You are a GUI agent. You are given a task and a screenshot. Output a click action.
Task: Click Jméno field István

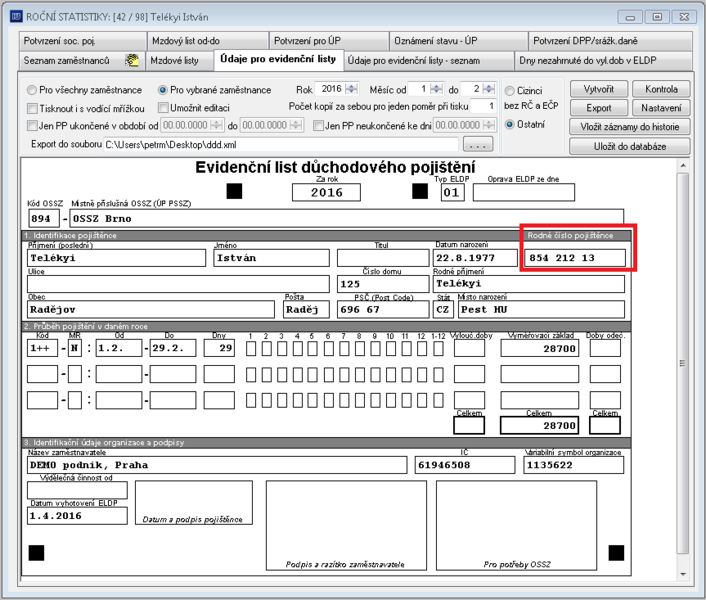tap(272, 258)
